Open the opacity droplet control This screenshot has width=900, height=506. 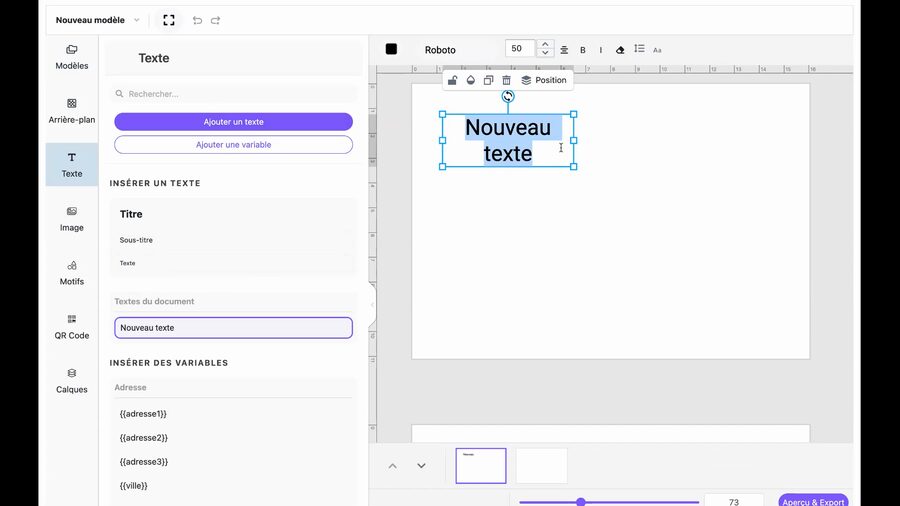coord(471,80)
